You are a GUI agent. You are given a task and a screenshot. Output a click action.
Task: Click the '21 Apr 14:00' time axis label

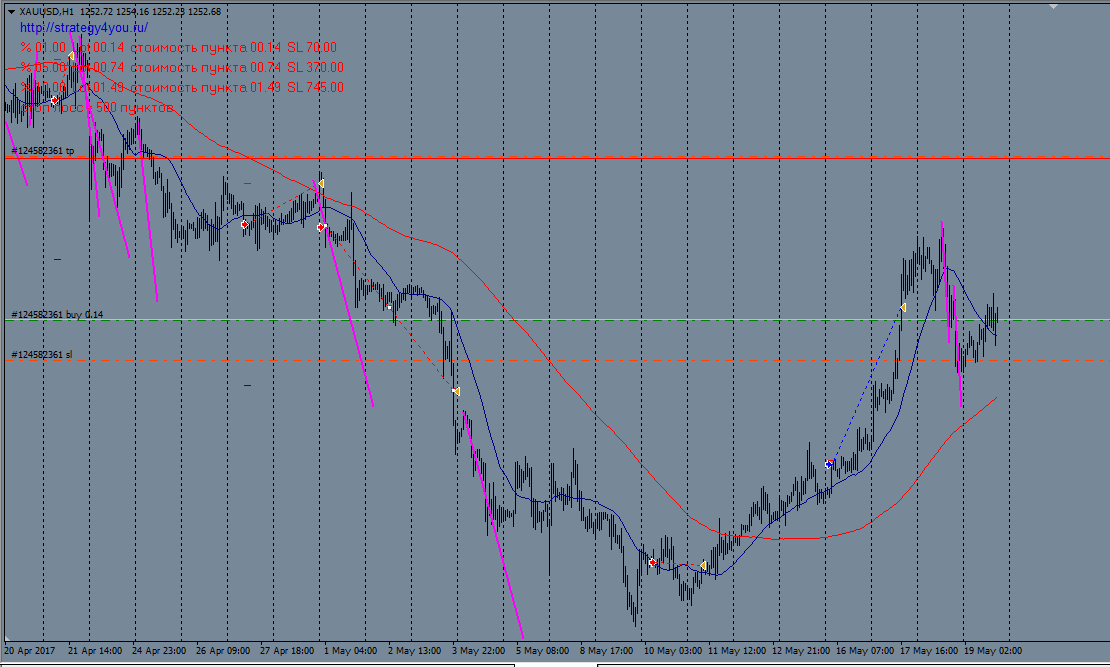point(95,650)
